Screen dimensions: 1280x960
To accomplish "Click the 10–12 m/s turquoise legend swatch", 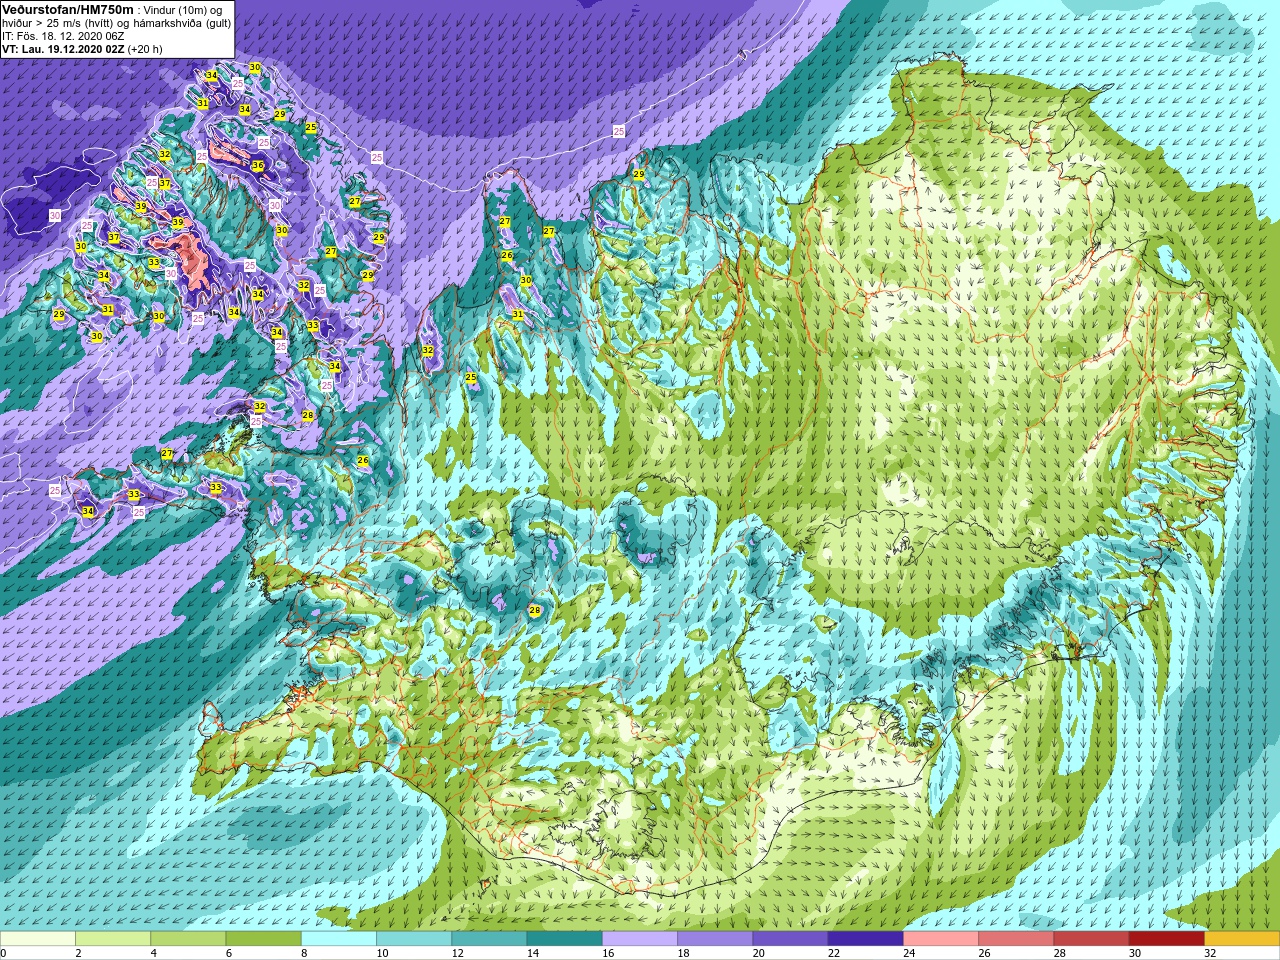I will point(414,939).
